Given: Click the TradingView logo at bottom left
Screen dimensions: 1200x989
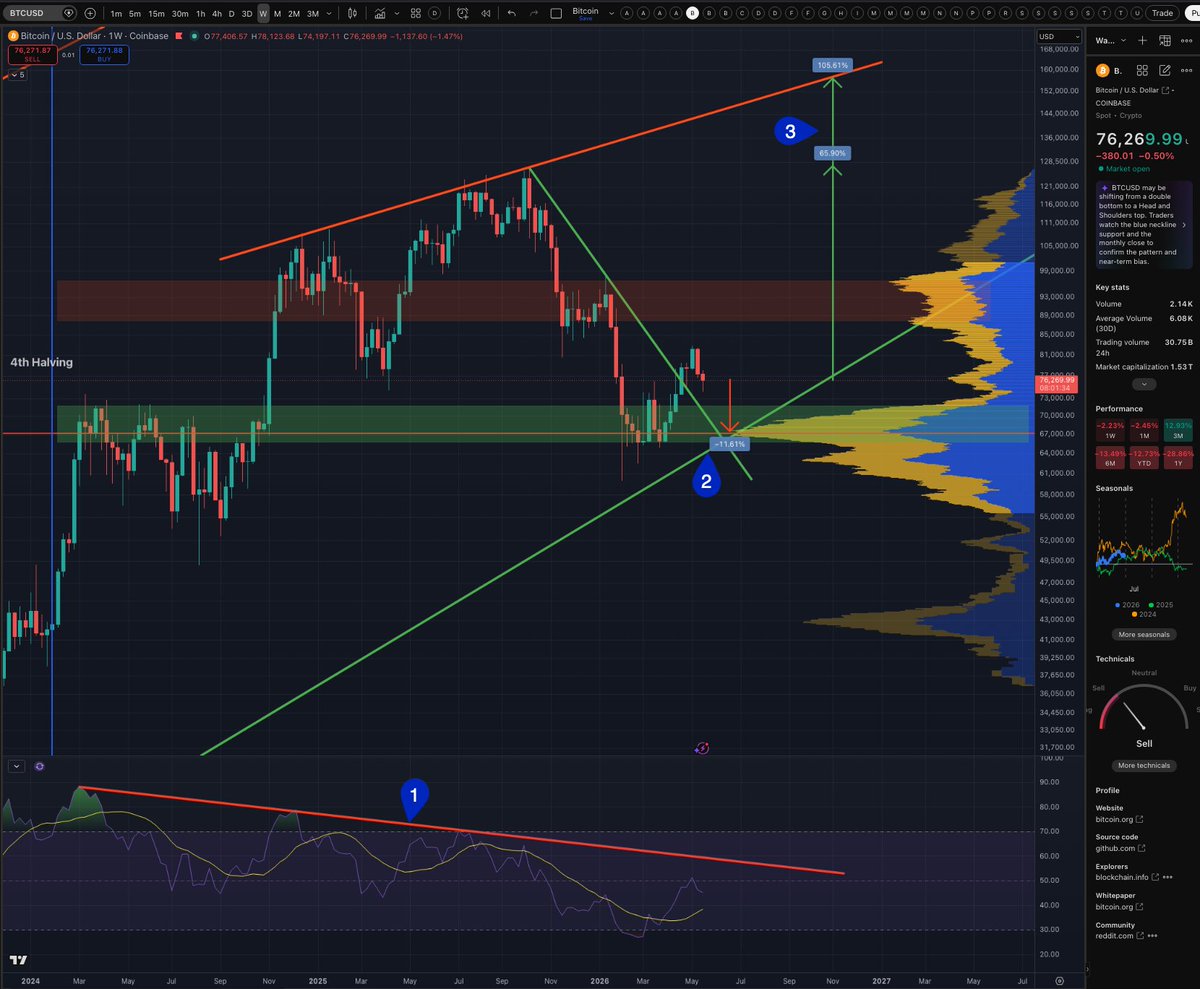Looking at the screenshot, I should pyautogui.click(x=19, y=960).
